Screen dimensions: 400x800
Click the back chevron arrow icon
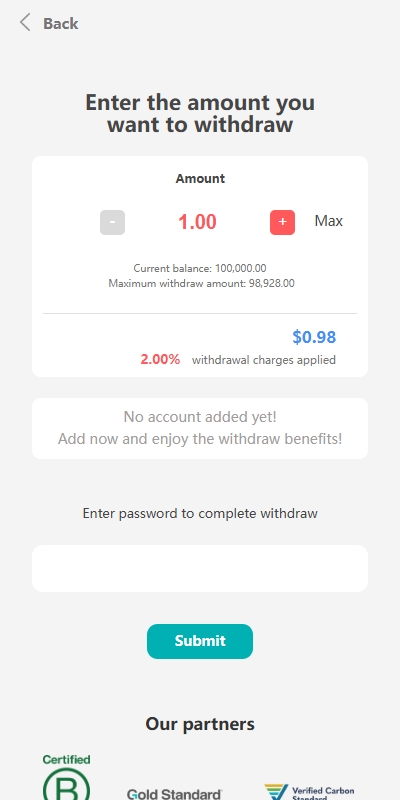(24, 23)
